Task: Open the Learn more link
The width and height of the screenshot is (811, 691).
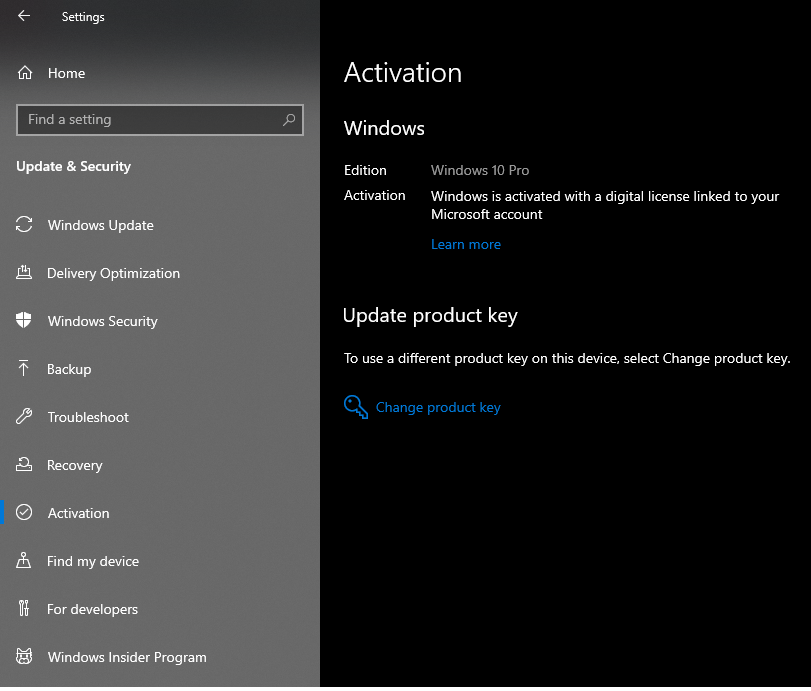Action: [465, 244]
